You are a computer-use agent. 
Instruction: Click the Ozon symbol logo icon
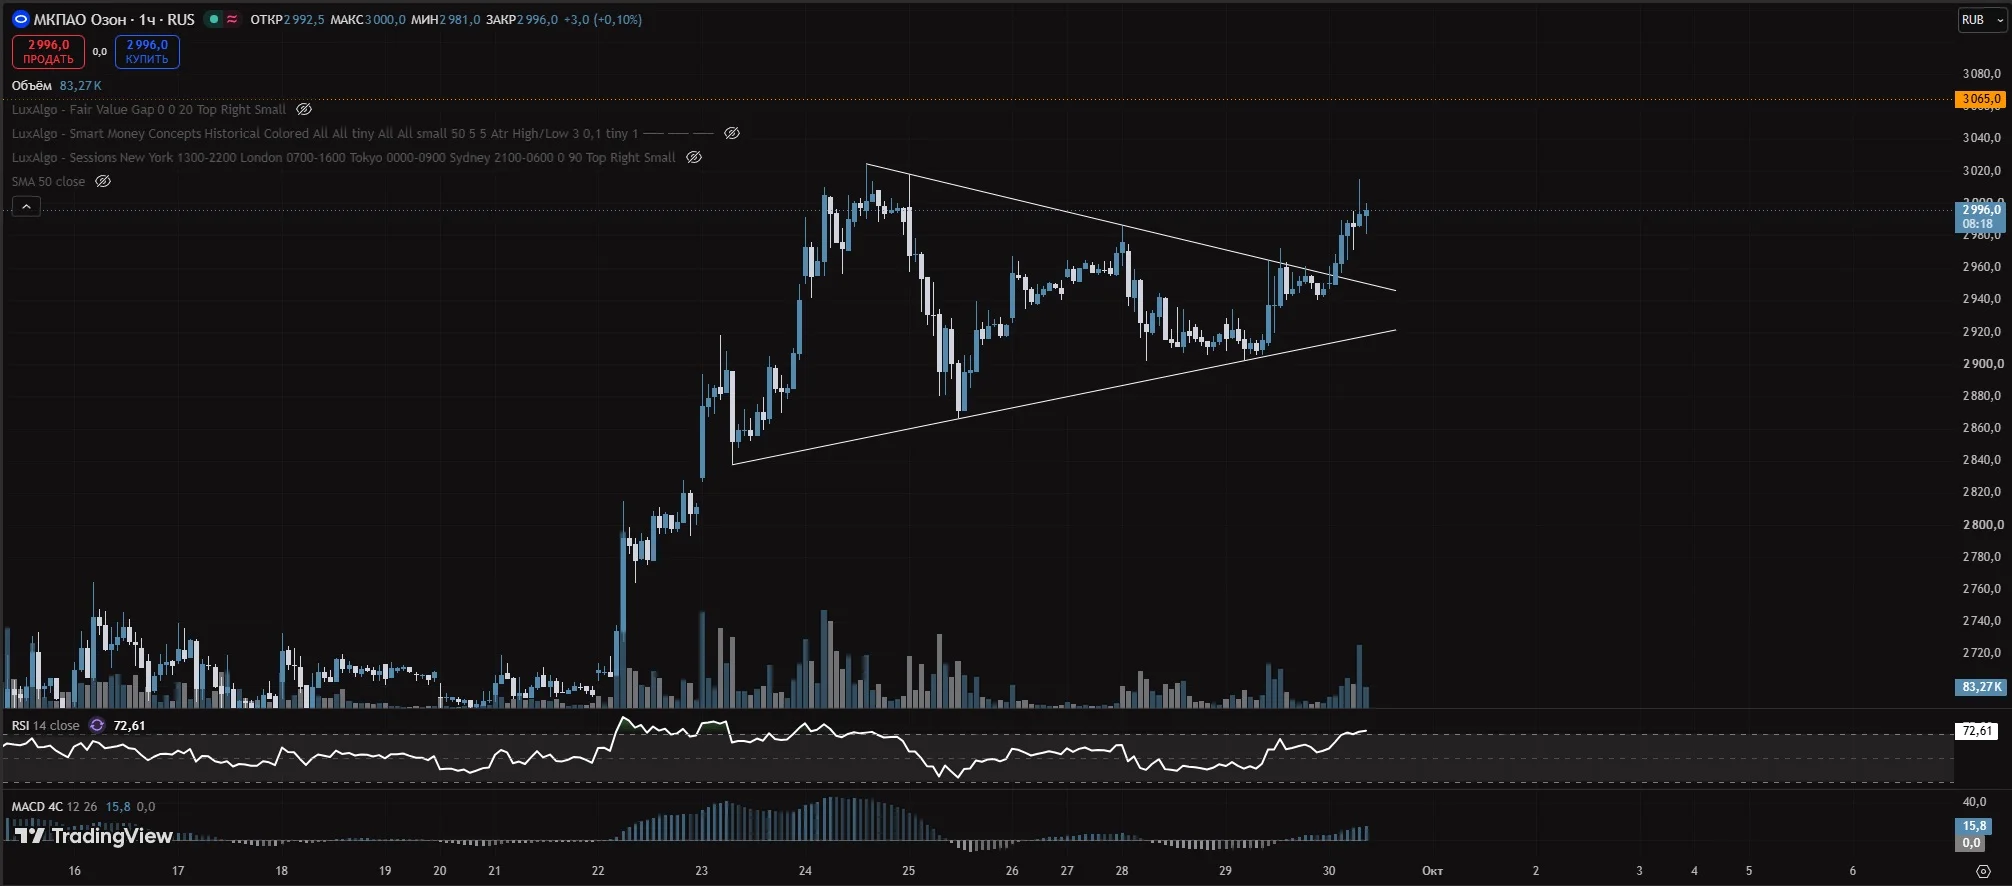tap(20, 19)
